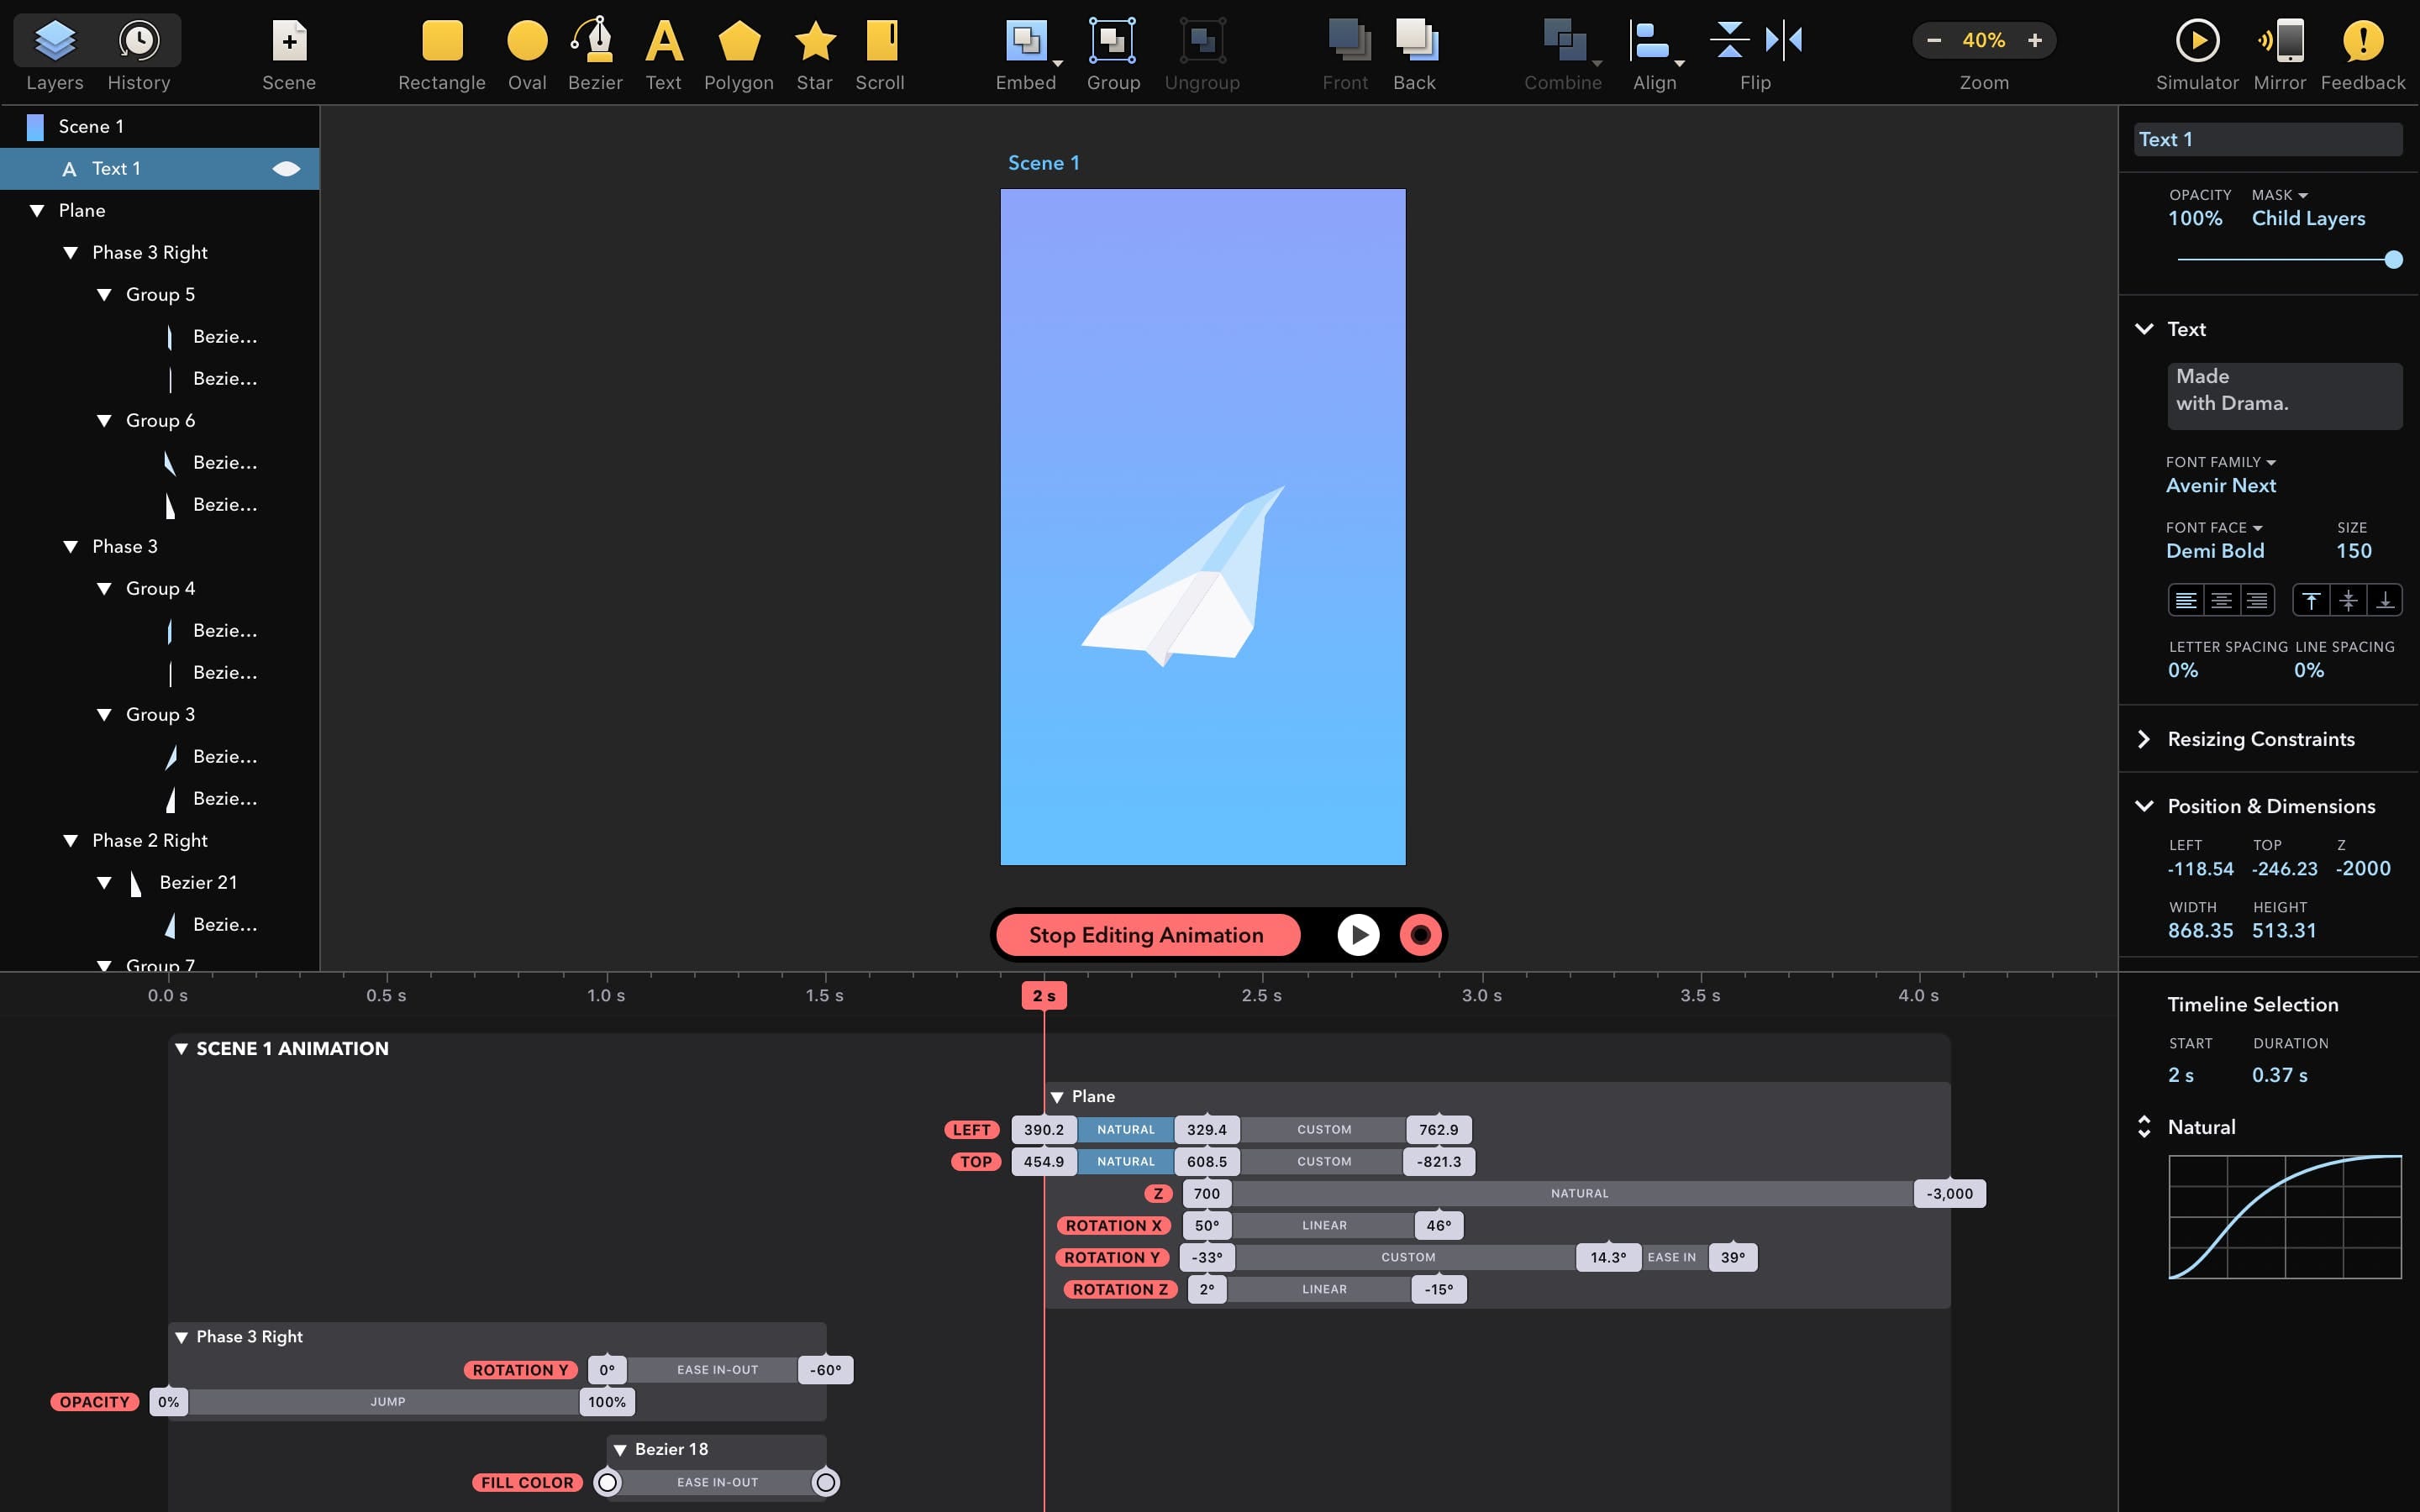Switch to the Layers tab

pyautogui.click(x=55, y=42)
